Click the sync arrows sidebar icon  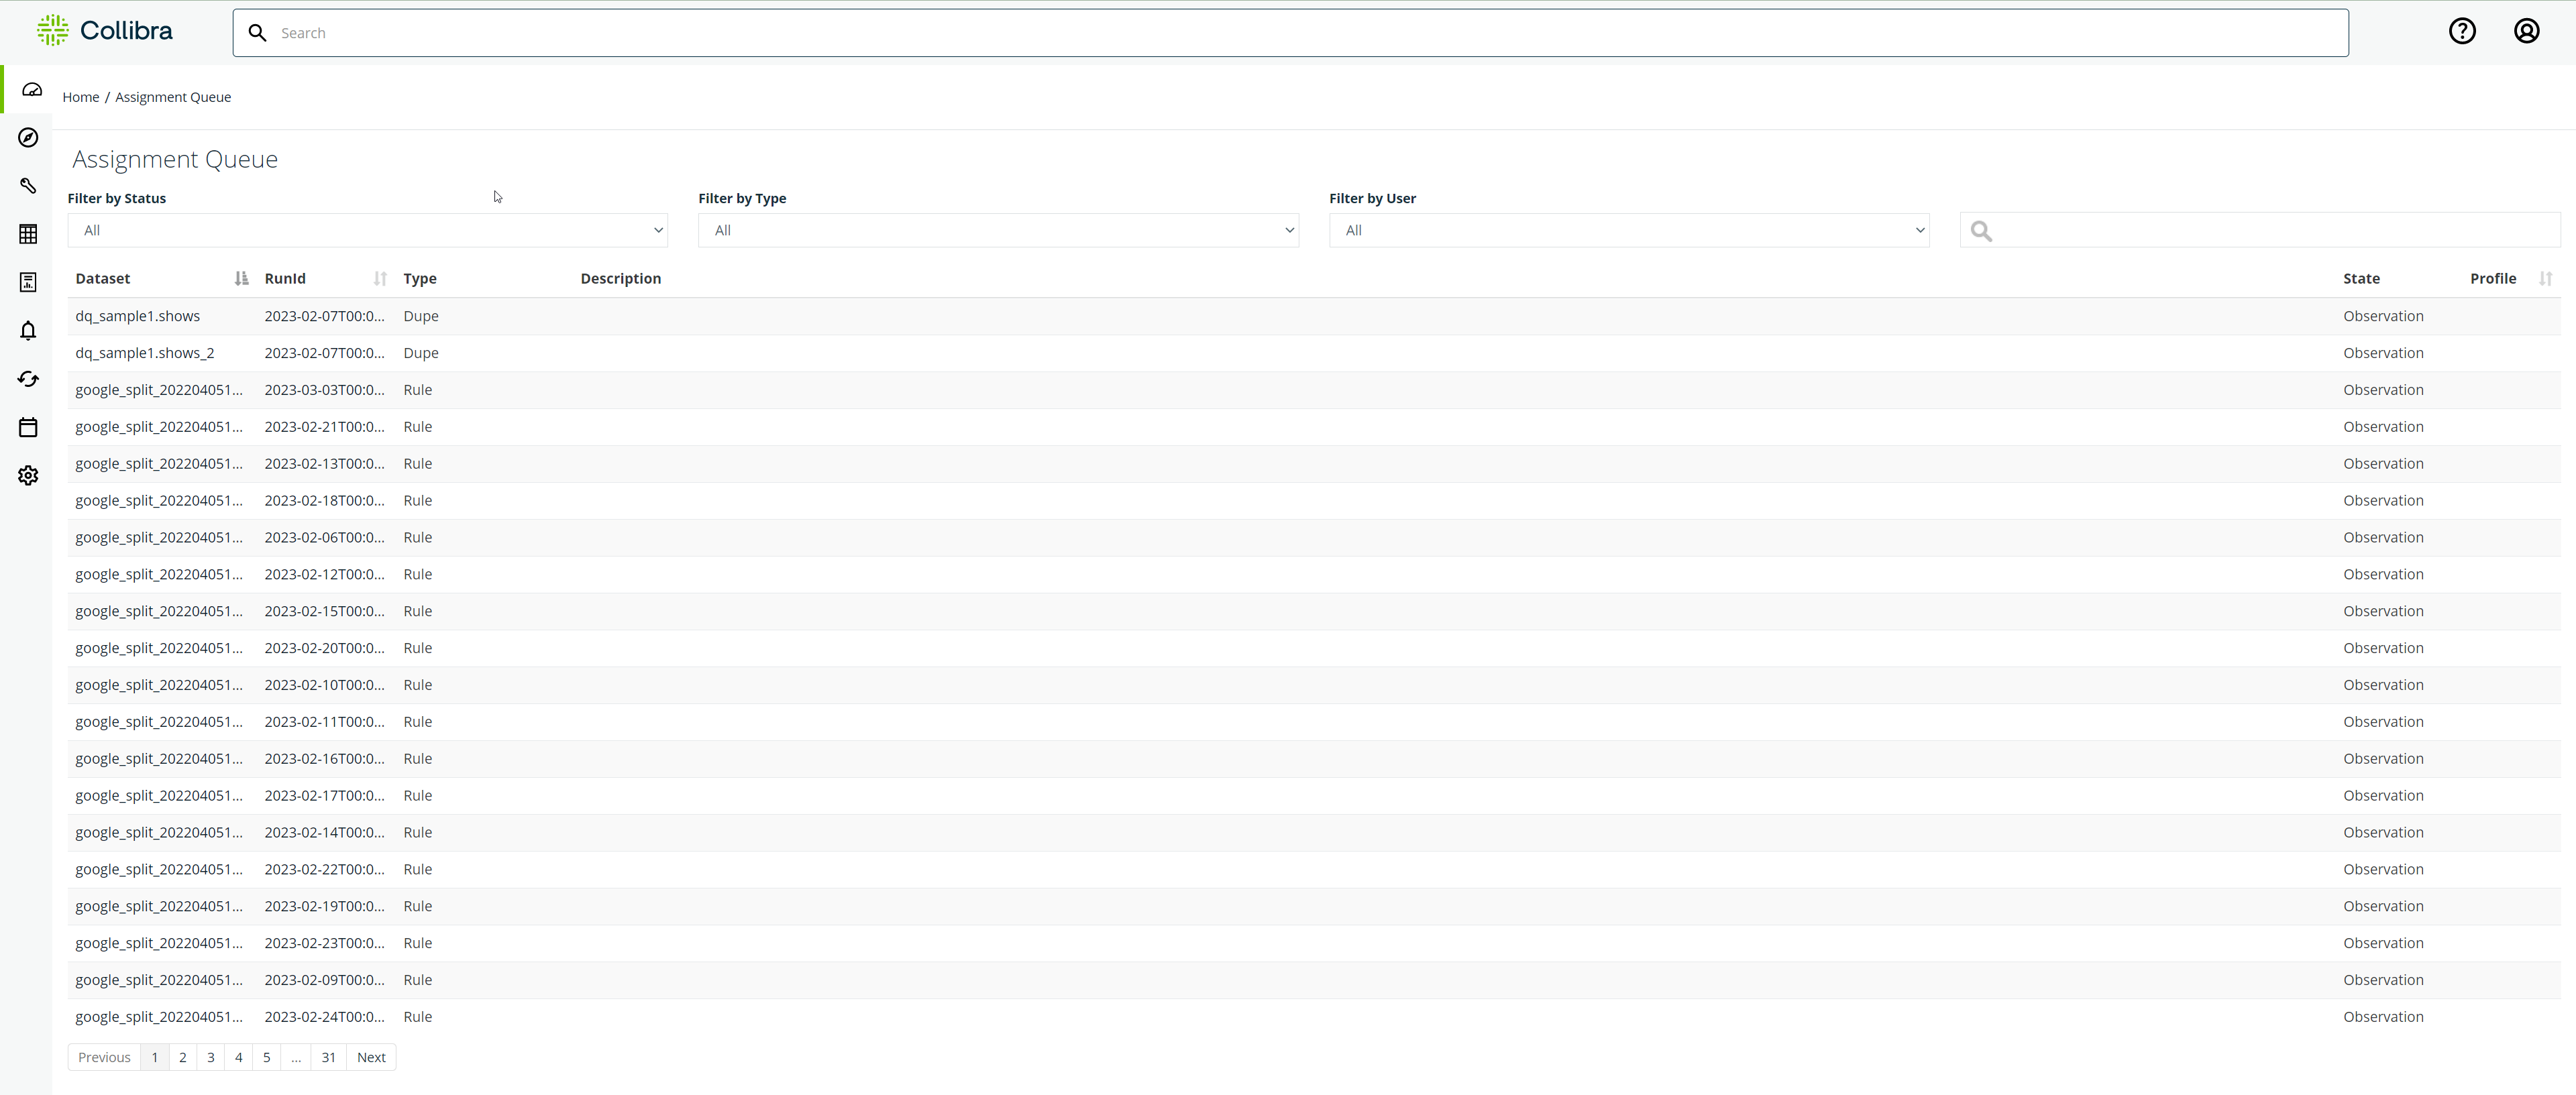pos(28,379)
